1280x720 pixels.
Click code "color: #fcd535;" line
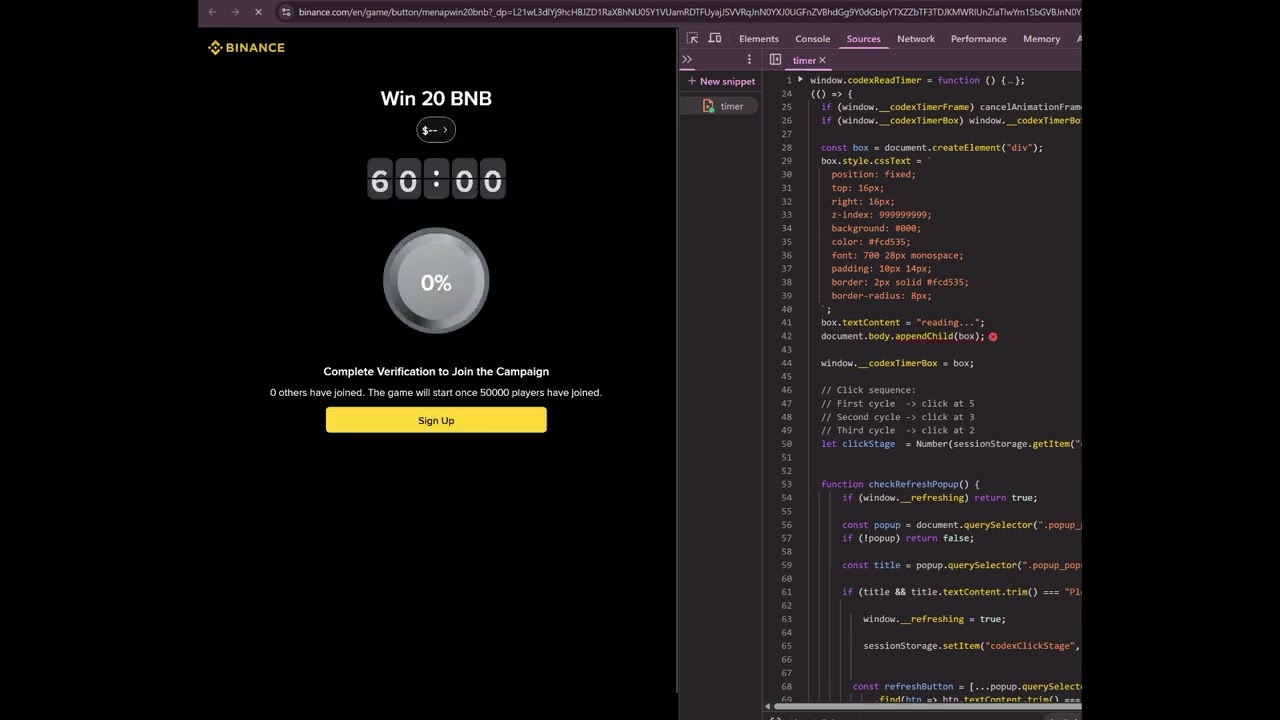click(x=871, y=242)
